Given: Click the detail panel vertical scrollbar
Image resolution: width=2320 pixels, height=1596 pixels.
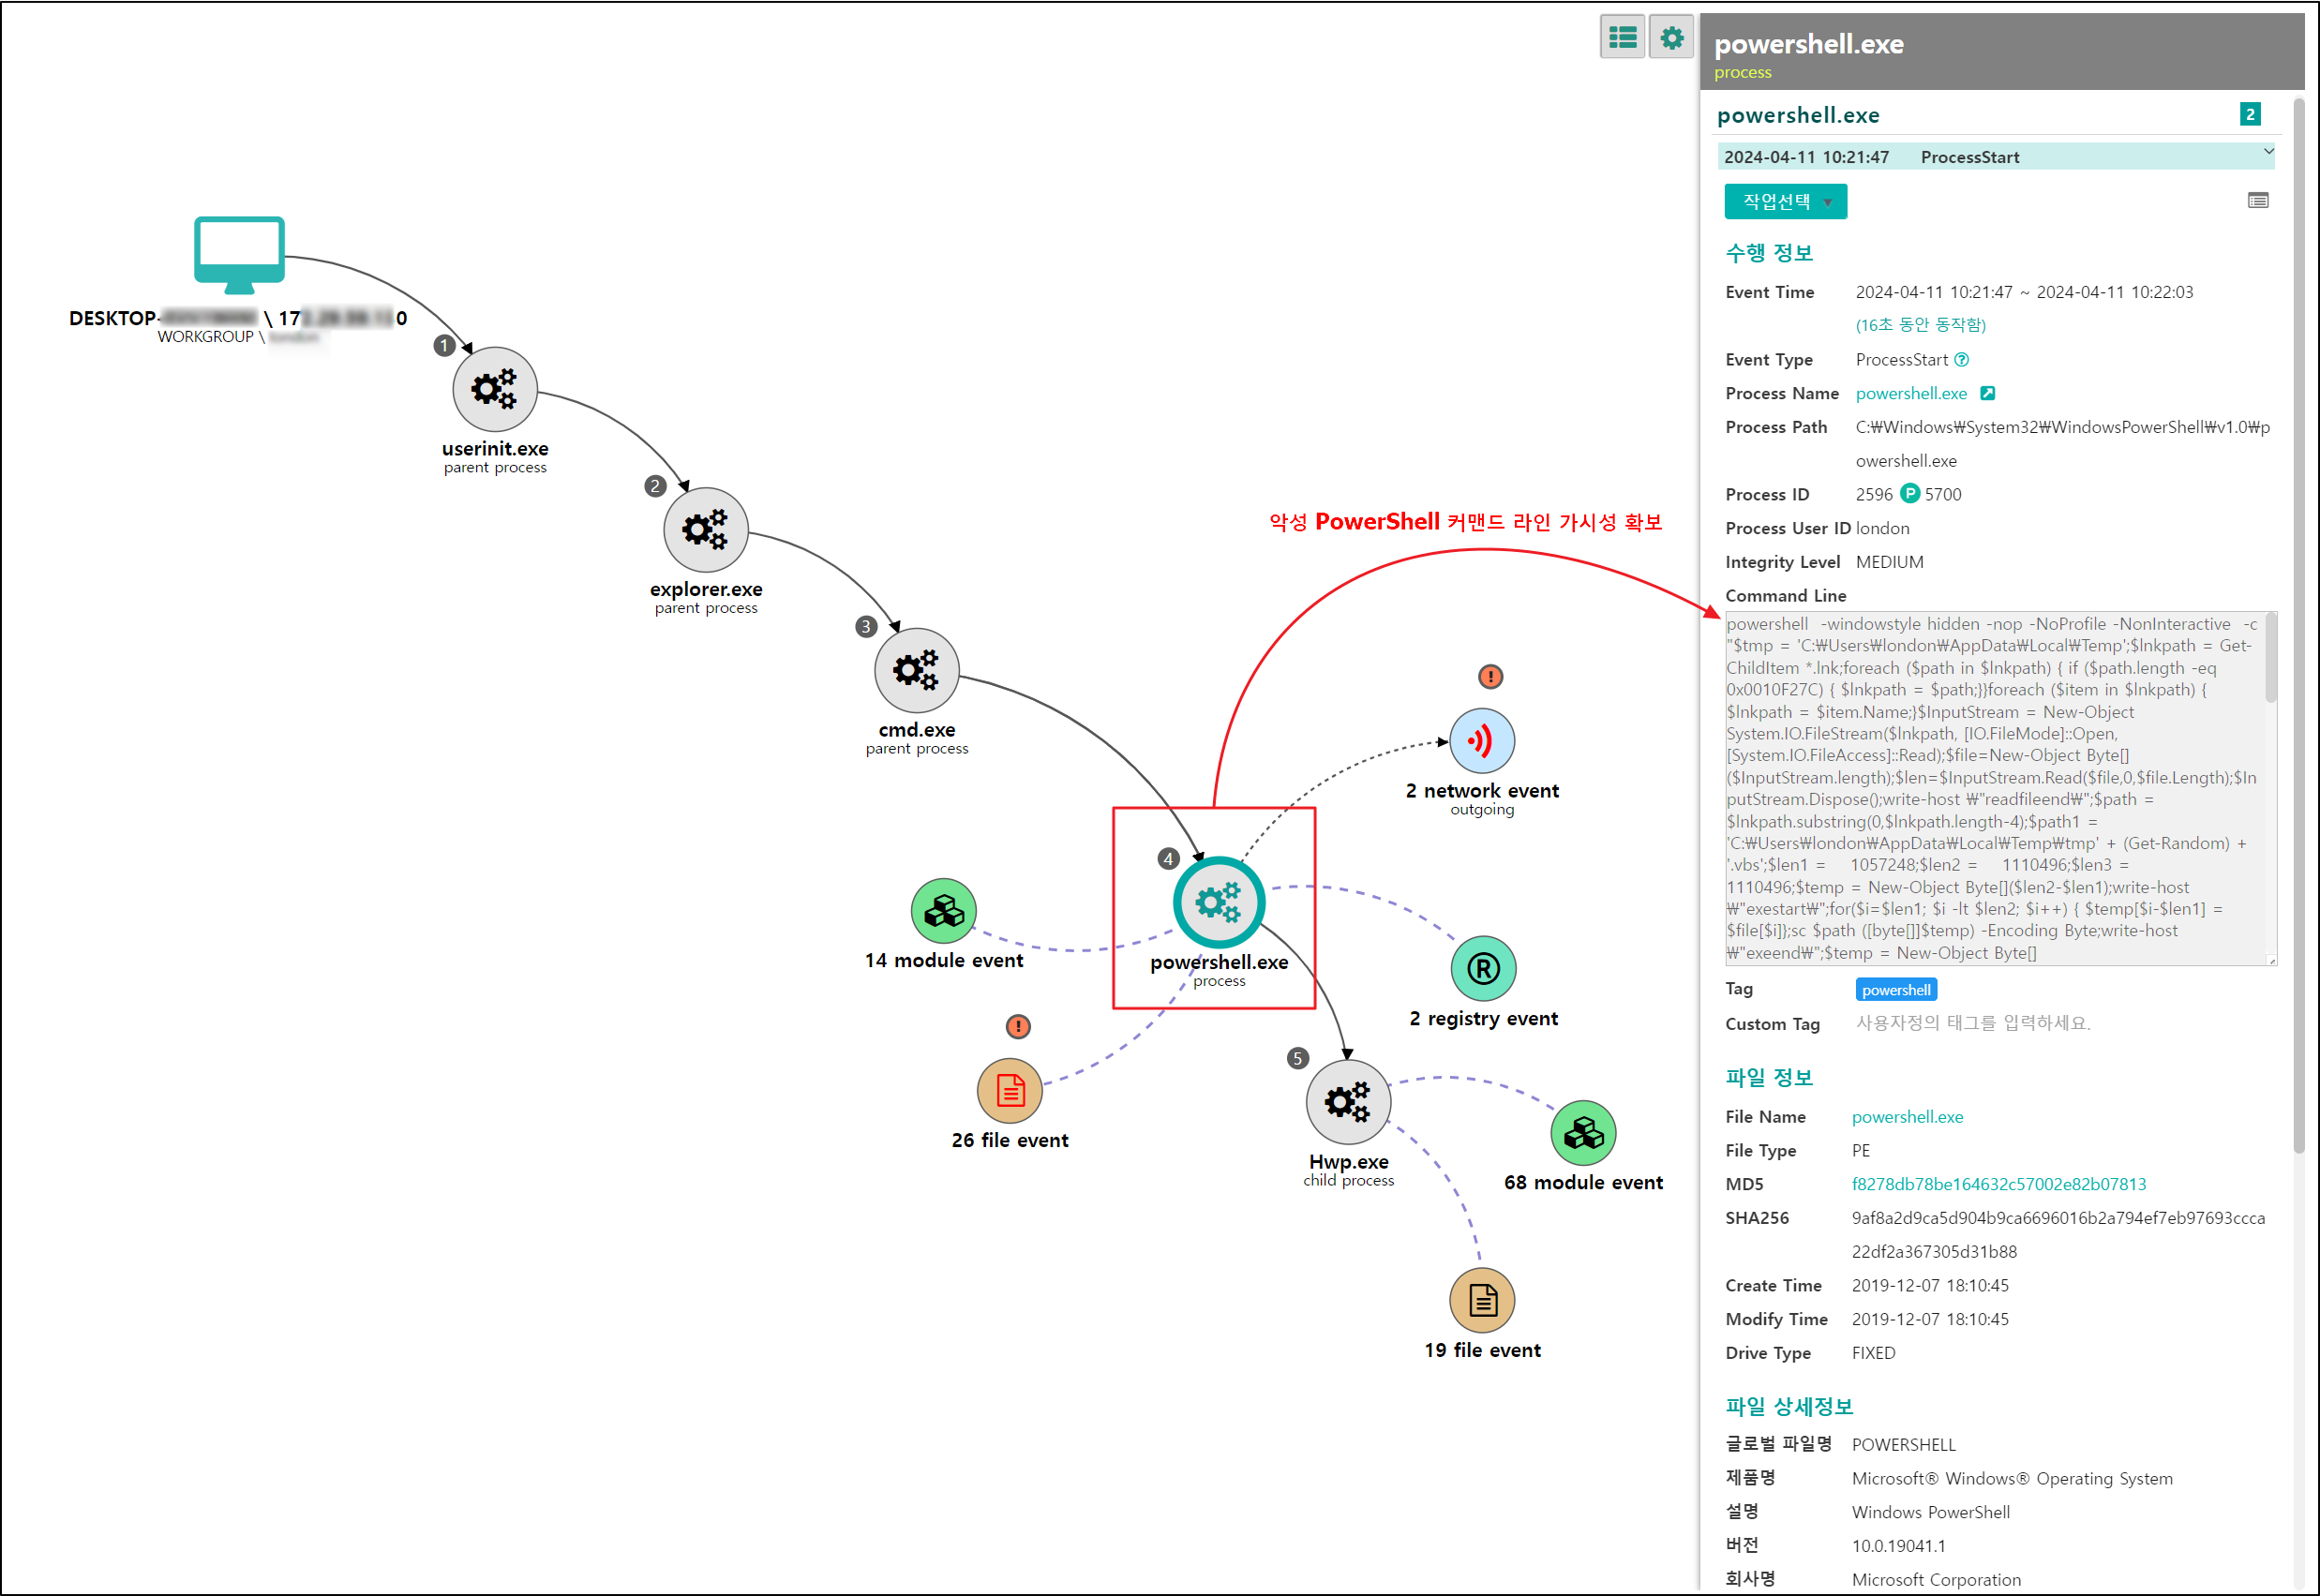Looking at the screenshot, I should point(2299,625).
